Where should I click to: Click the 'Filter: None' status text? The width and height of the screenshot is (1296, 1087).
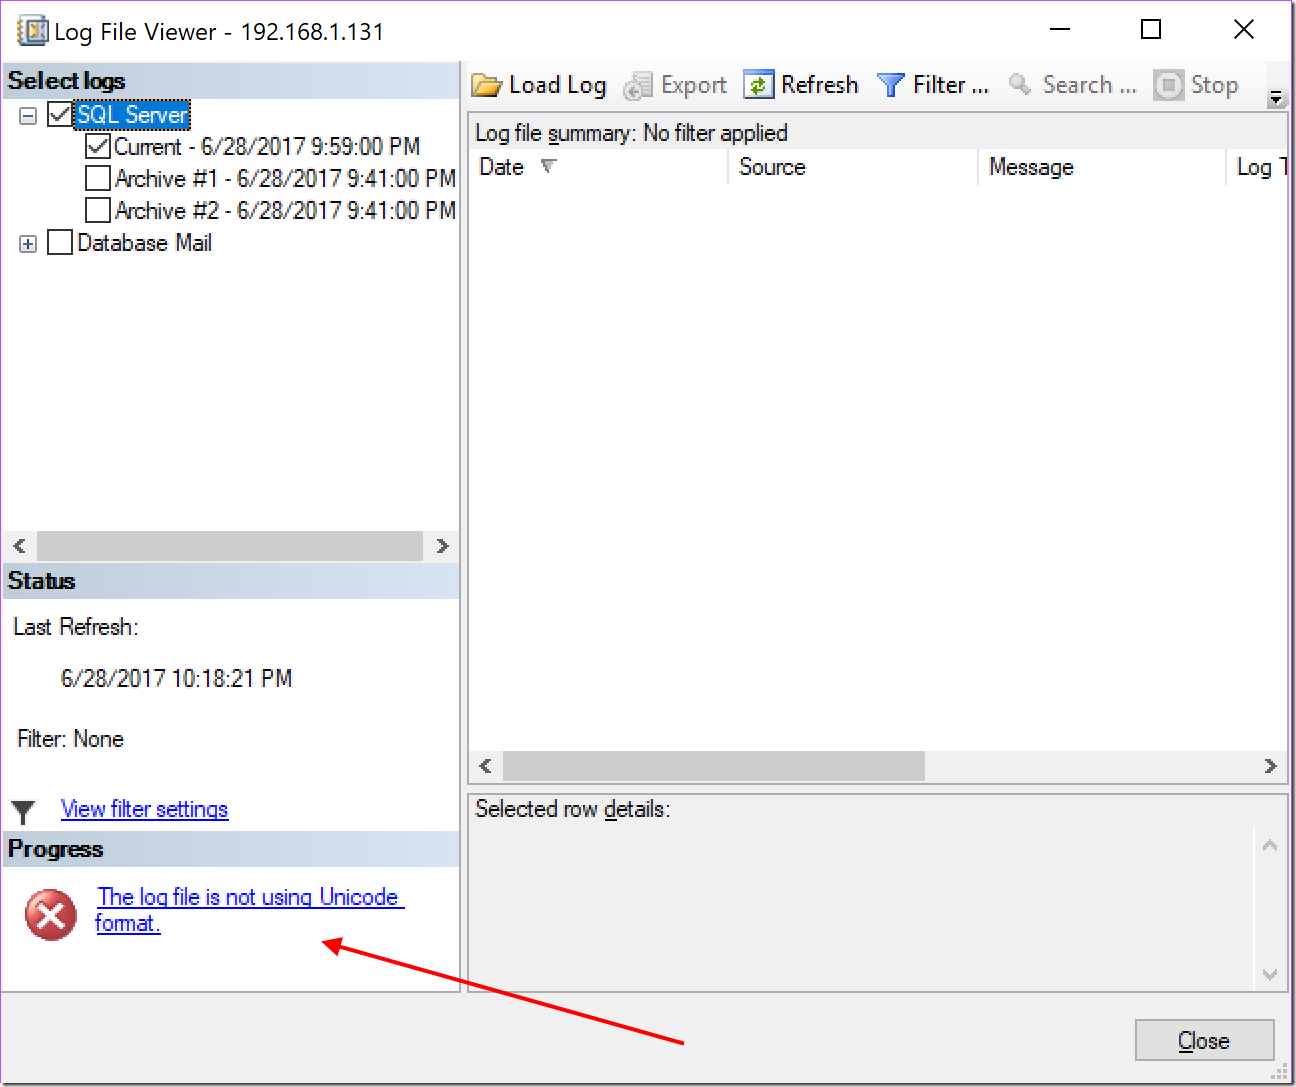point(71,739)
